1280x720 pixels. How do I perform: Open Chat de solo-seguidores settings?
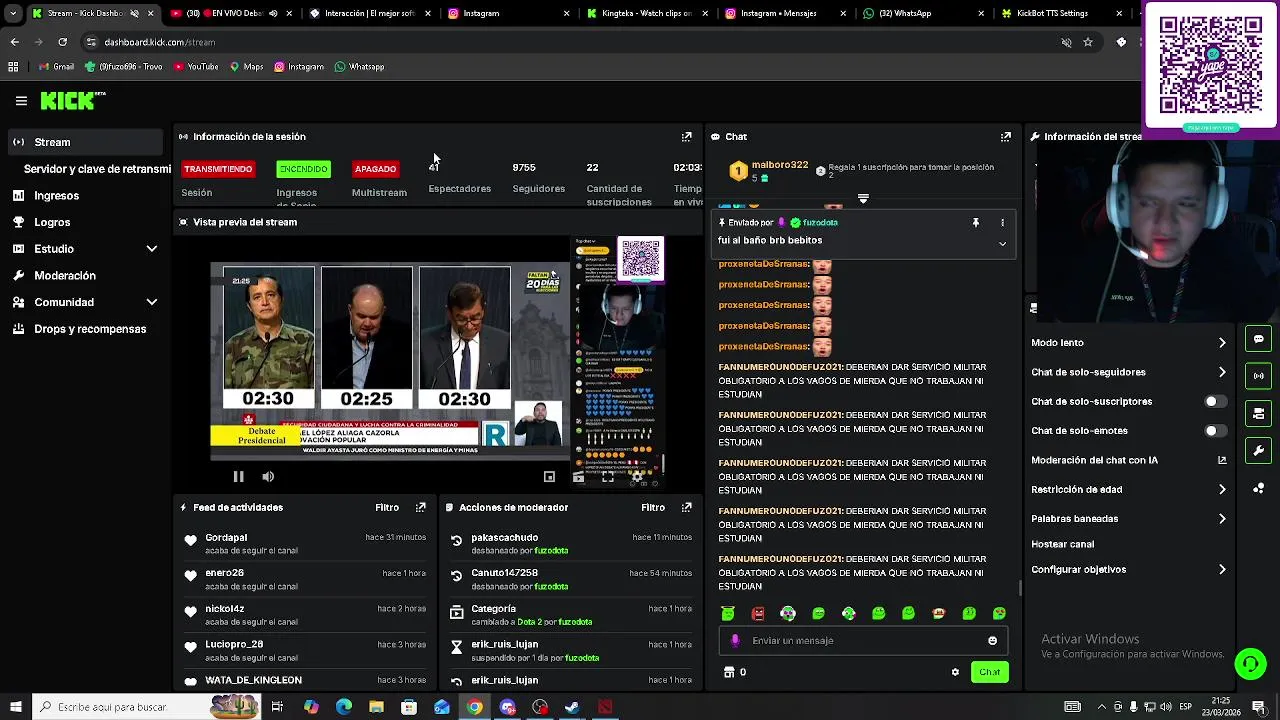click(1128, 372)
